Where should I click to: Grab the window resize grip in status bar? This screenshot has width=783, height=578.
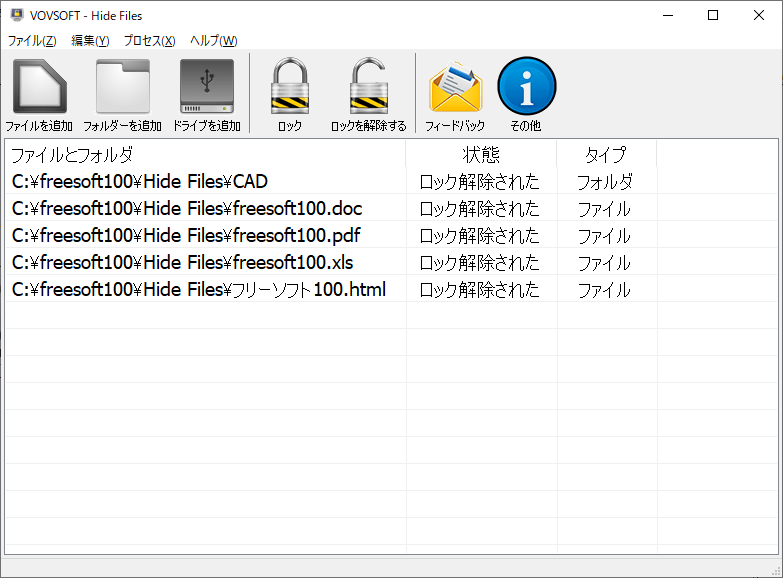776,571
